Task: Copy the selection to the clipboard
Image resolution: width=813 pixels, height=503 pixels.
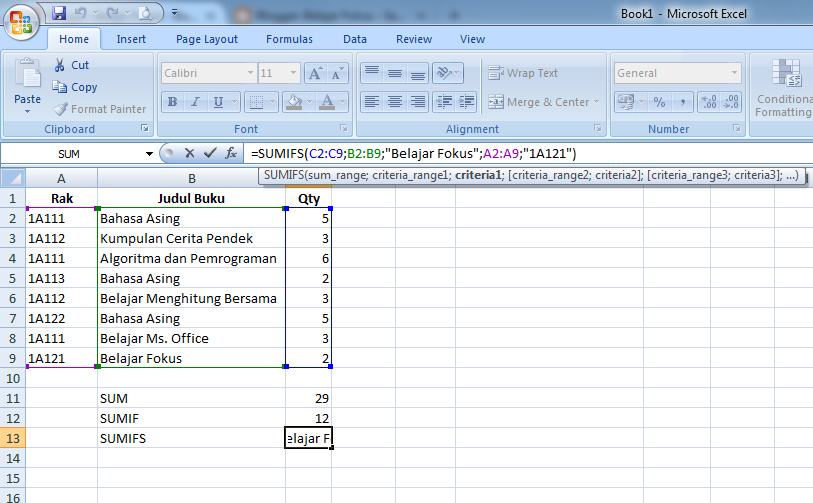Action: (75, 87)
